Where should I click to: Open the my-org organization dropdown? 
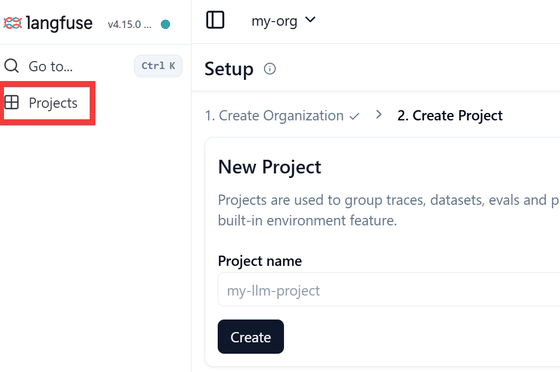click(283, 21)
